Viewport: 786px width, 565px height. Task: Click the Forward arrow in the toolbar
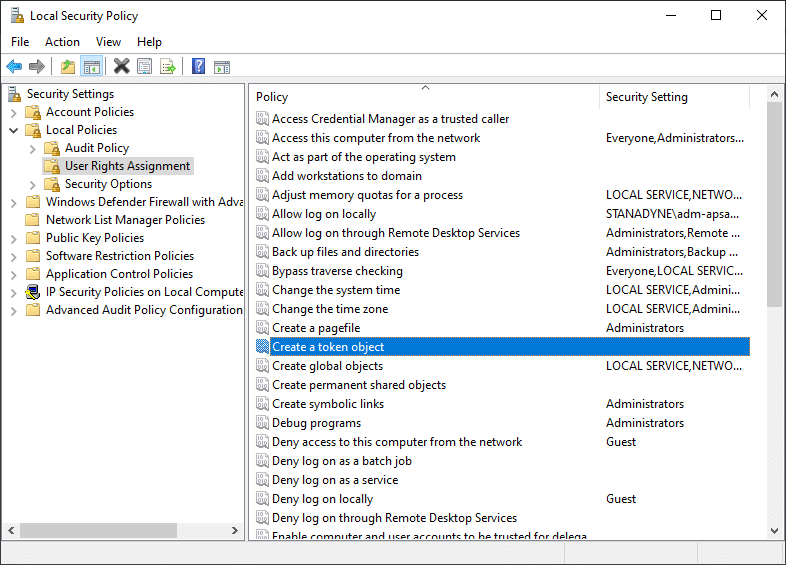[37, 67]
